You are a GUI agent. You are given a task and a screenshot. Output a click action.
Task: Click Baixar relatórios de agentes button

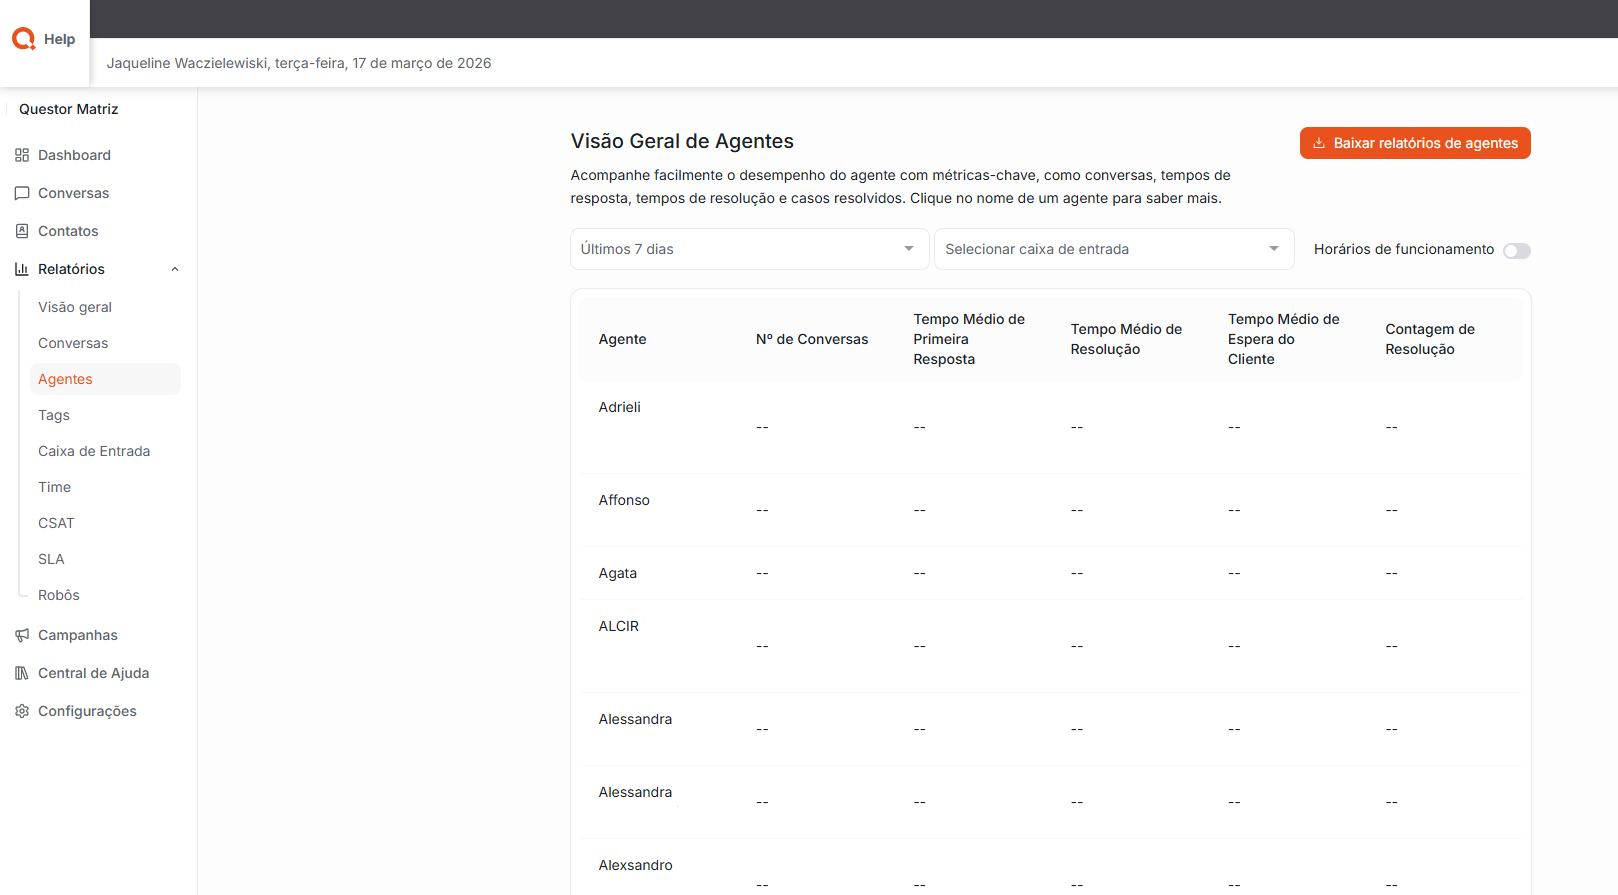(1414, 143)
